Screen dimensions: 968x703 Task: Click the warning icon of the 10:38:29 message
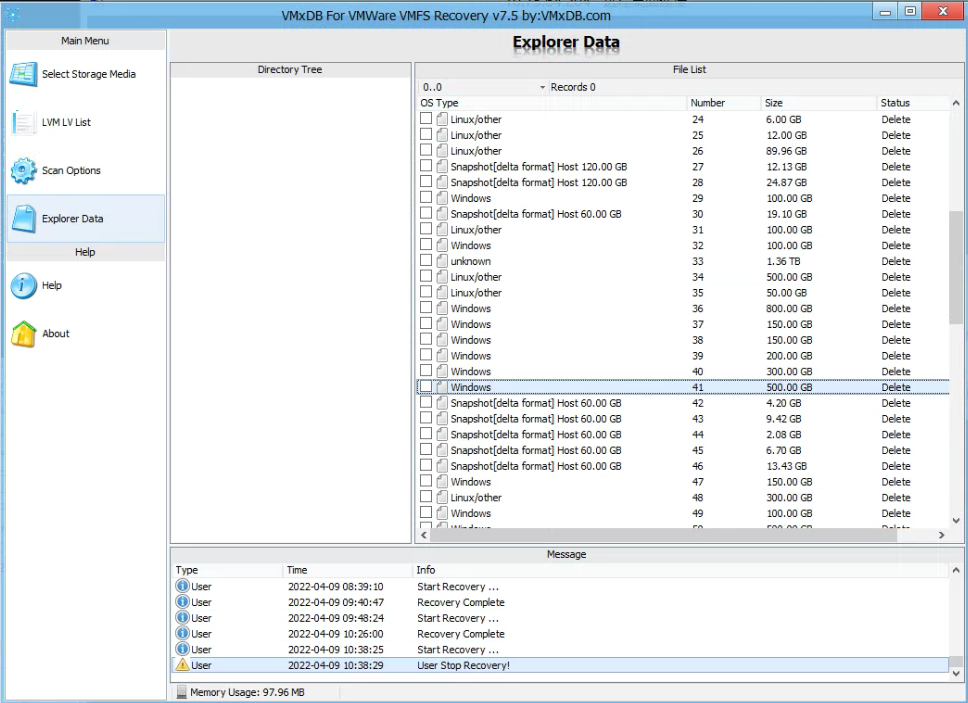click(x=182, y=665)
